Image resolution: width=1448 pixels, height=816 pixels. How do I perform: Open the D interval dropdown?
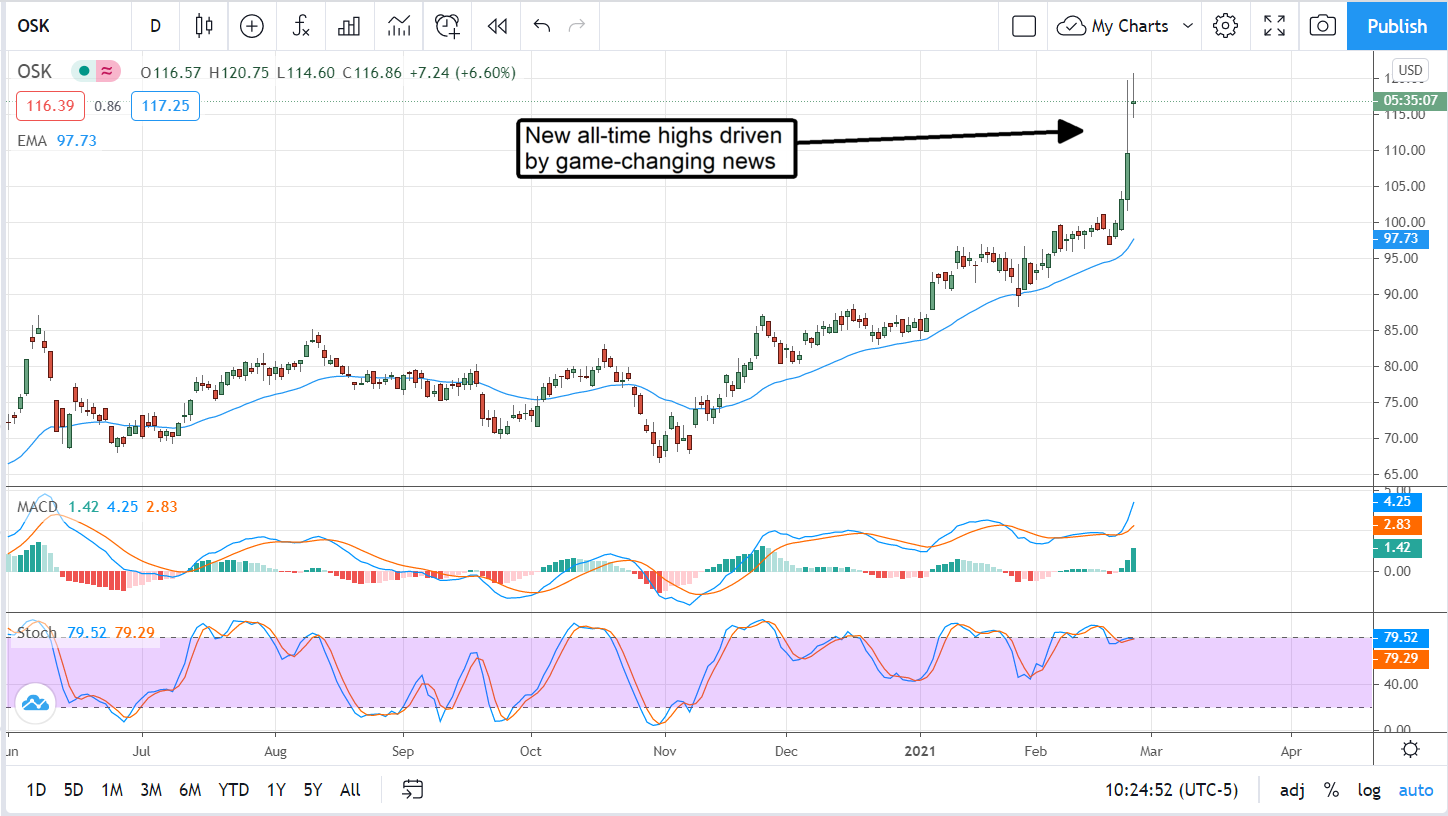[x=155, y=26]
